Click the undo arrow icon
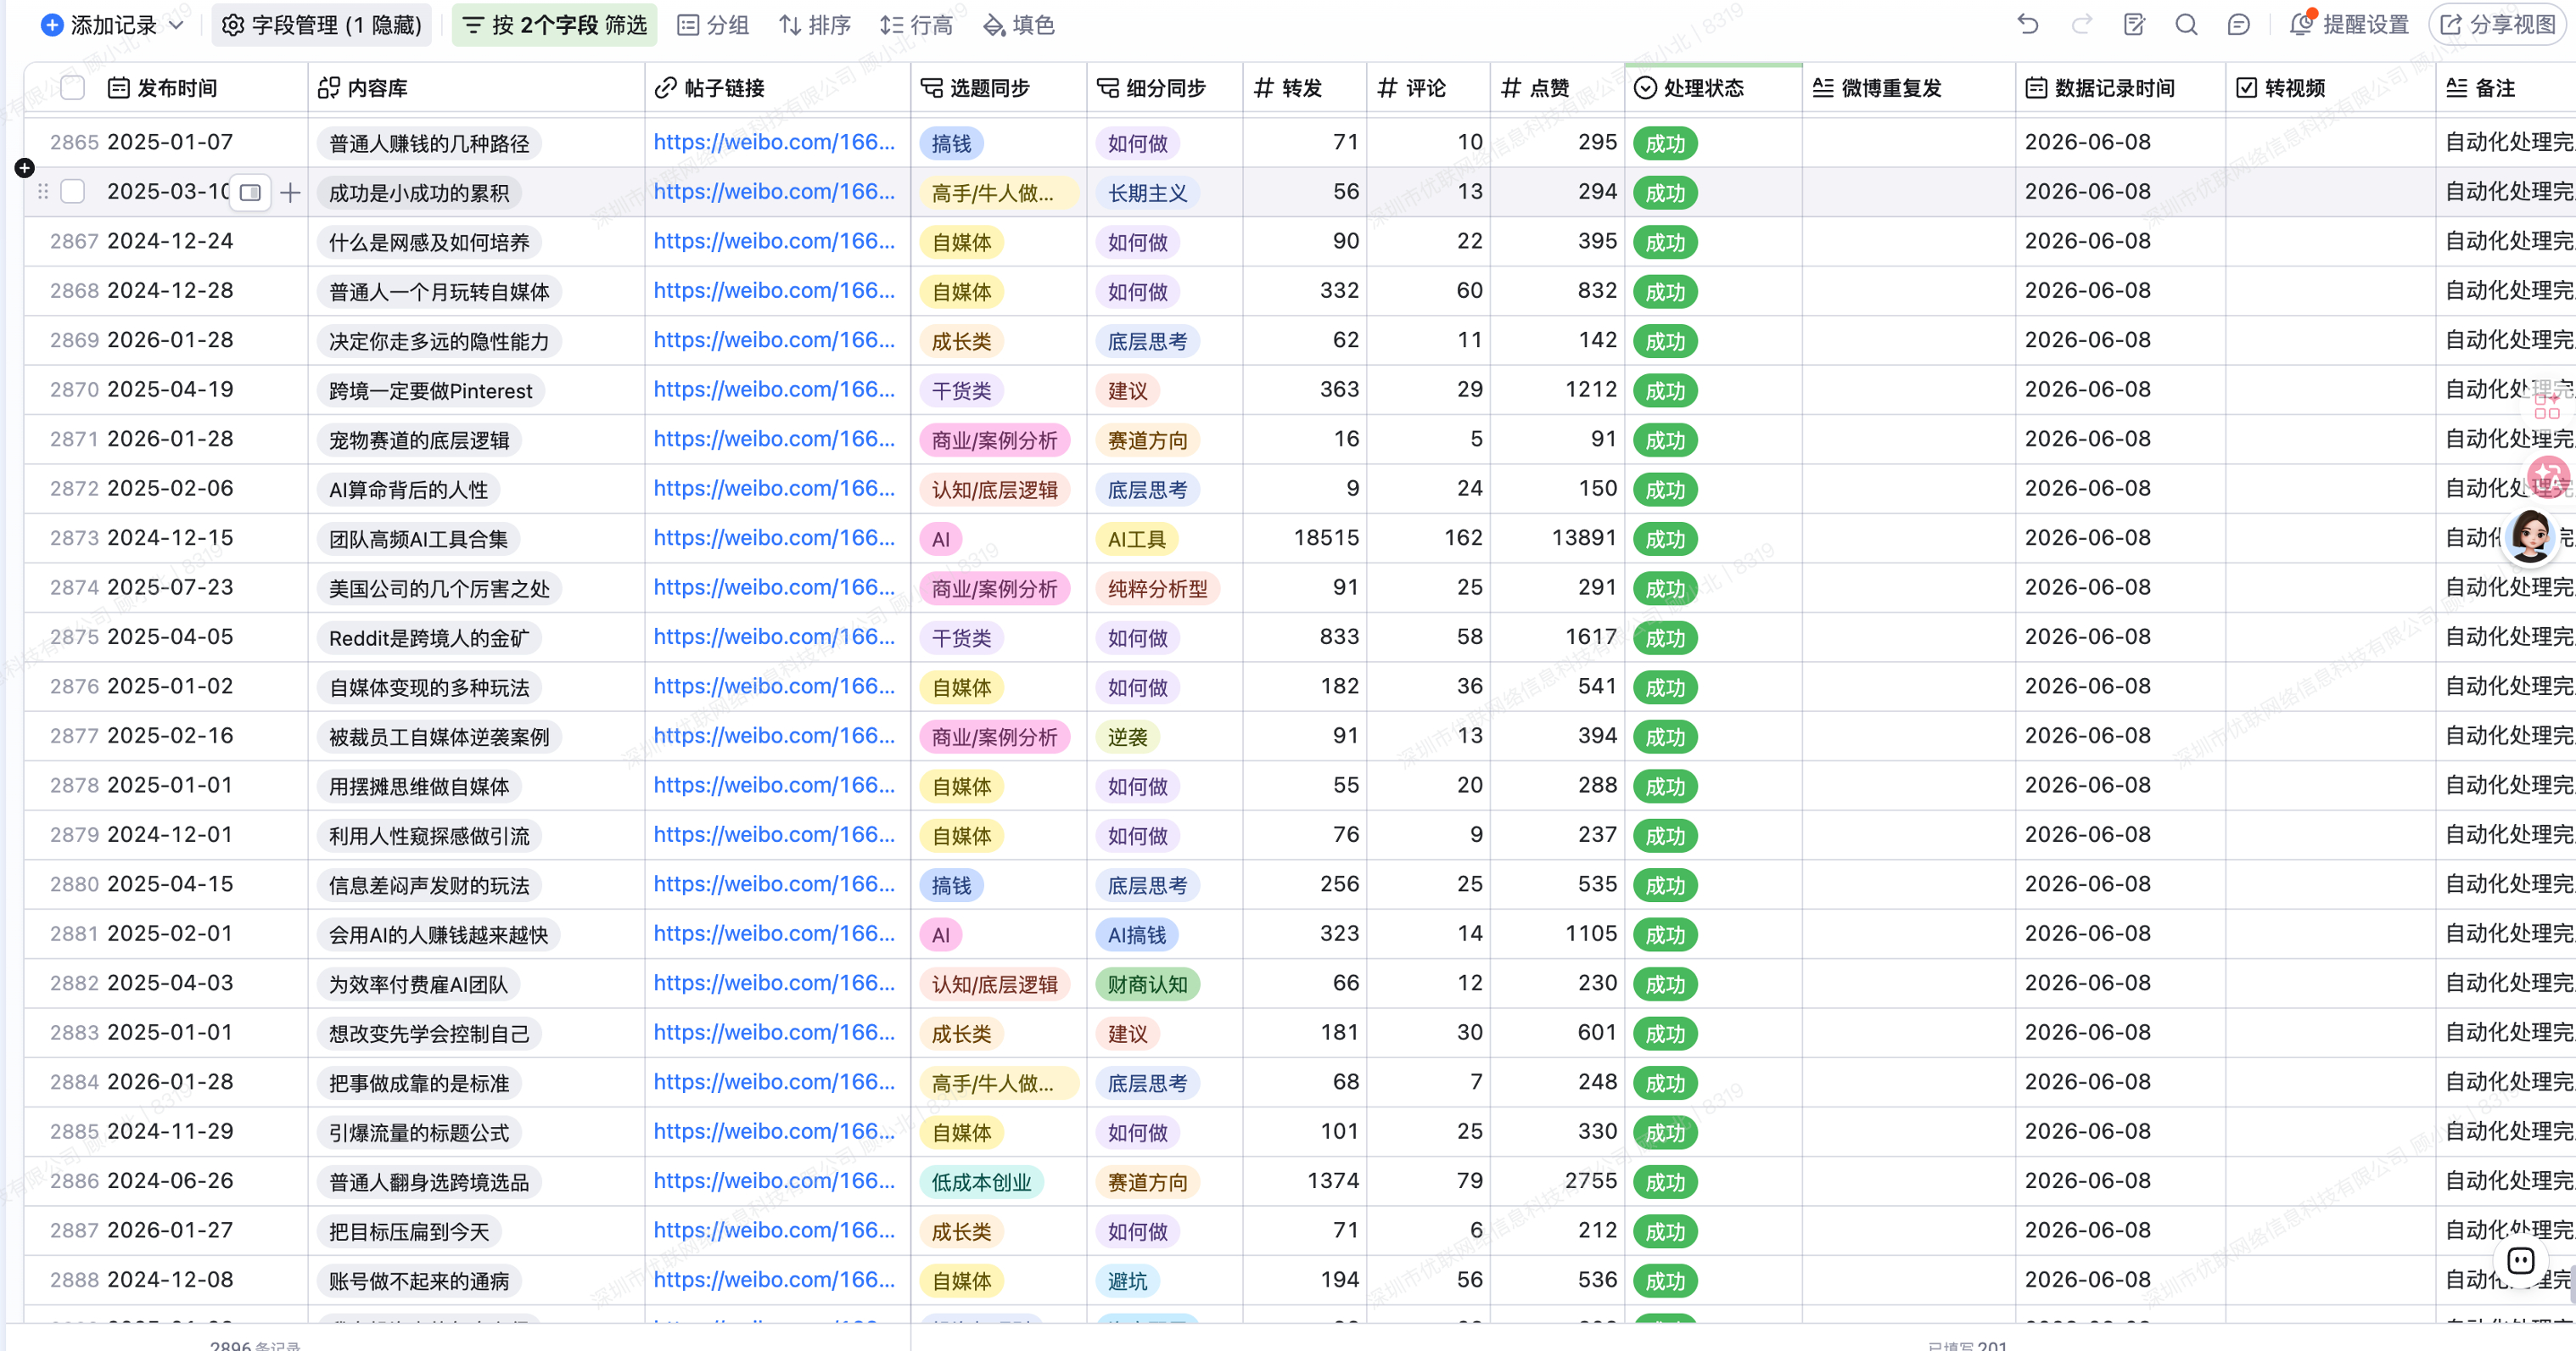2576x1351 pixels. (x=2027, y=24)
